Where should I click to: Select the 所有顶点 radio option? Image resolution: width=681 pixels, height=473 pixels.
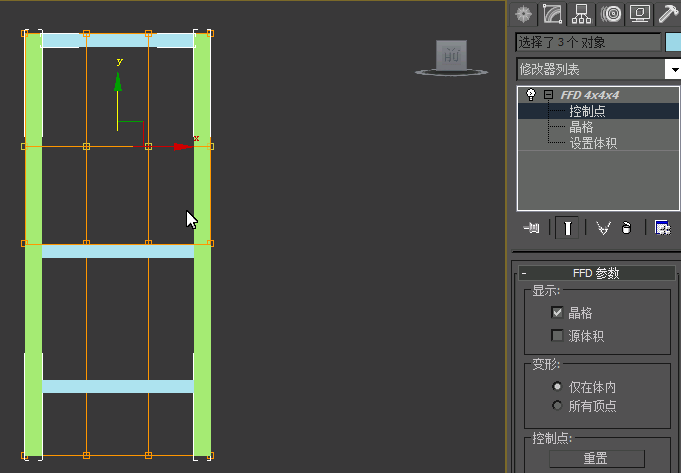[557, 406]
